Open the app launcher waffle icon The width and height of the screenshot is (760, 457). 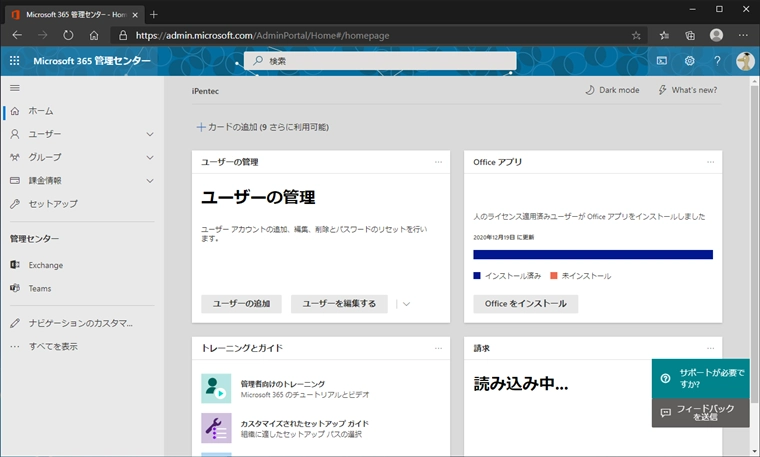(15, 61)
